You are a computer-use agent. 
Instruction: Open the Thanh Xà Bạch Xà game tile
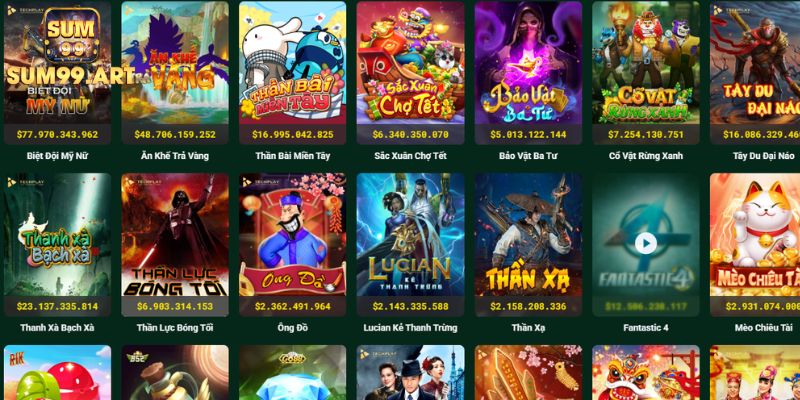click(57, 235)
